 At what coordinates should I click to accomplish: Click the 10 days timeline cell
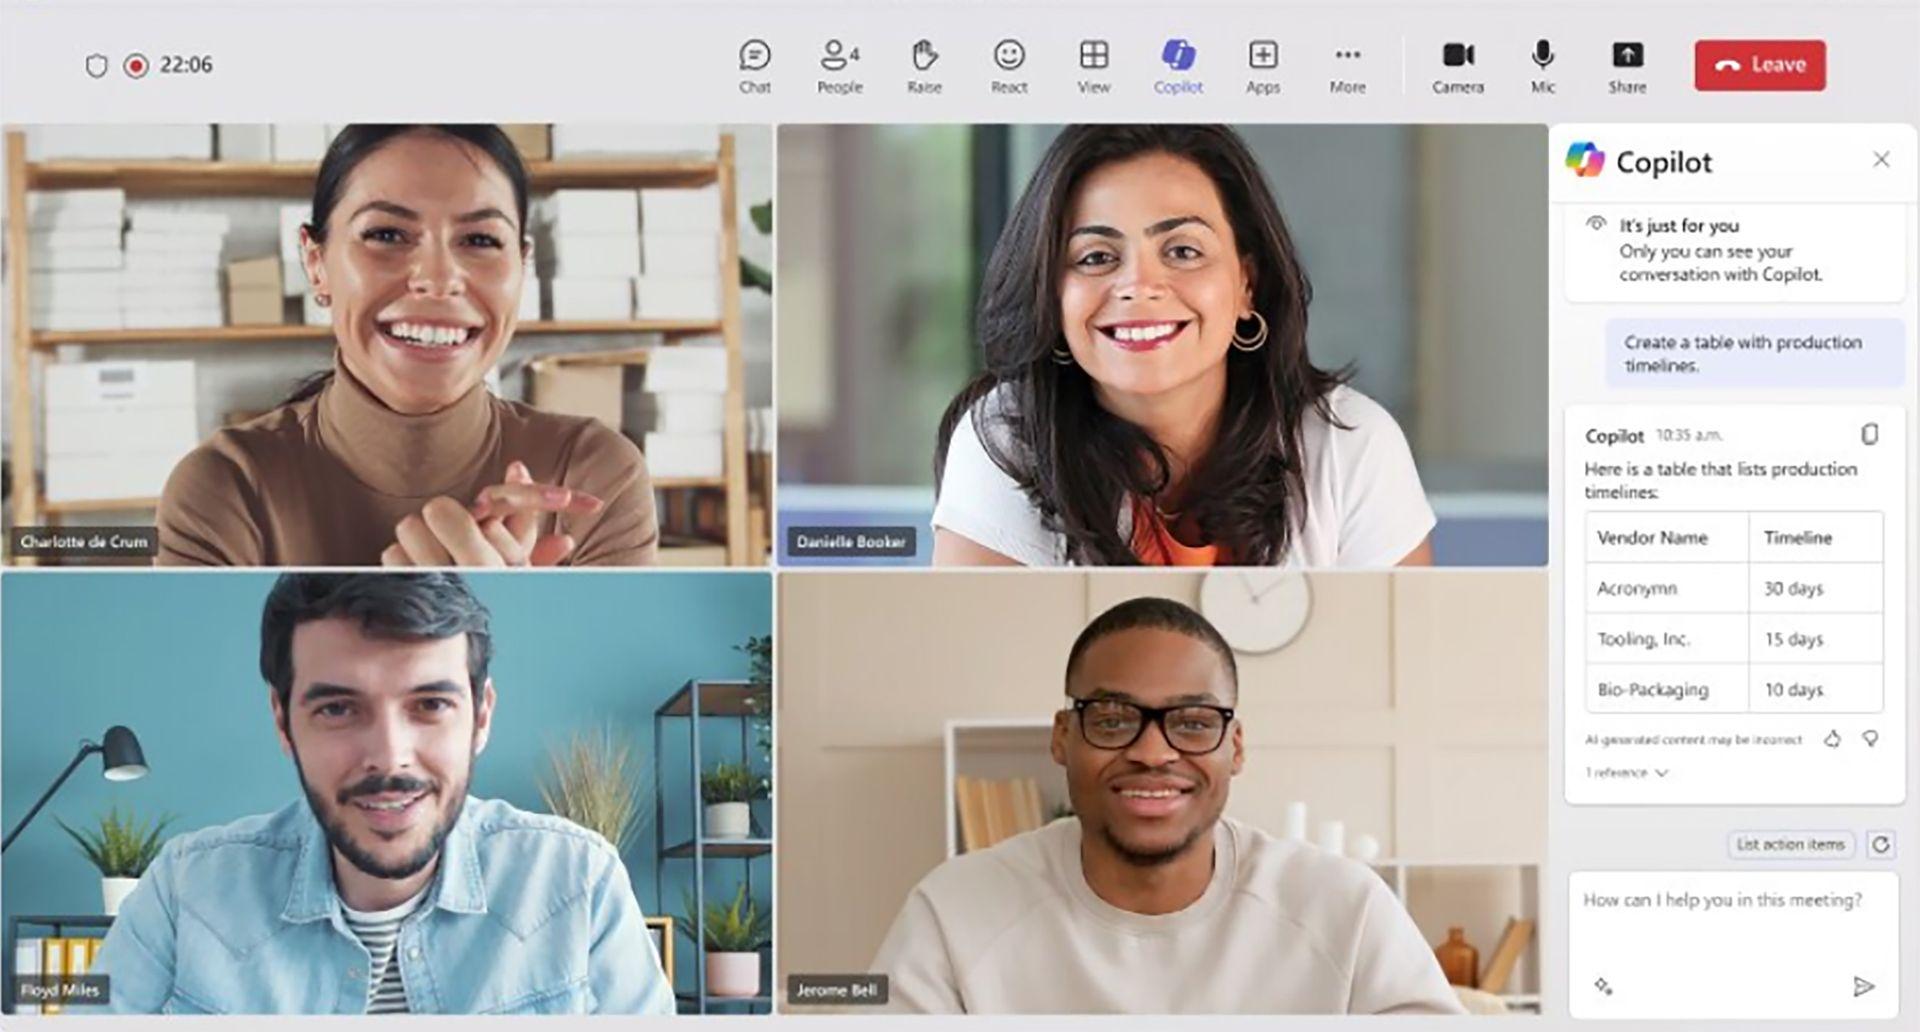1816,689
